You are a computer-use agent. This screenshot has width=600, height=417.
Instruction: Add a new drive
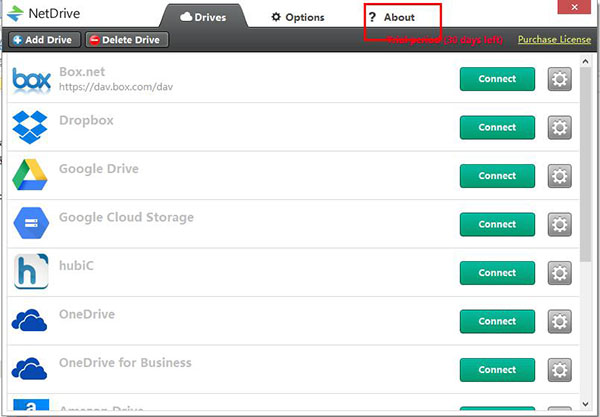(x=44, y=40)
